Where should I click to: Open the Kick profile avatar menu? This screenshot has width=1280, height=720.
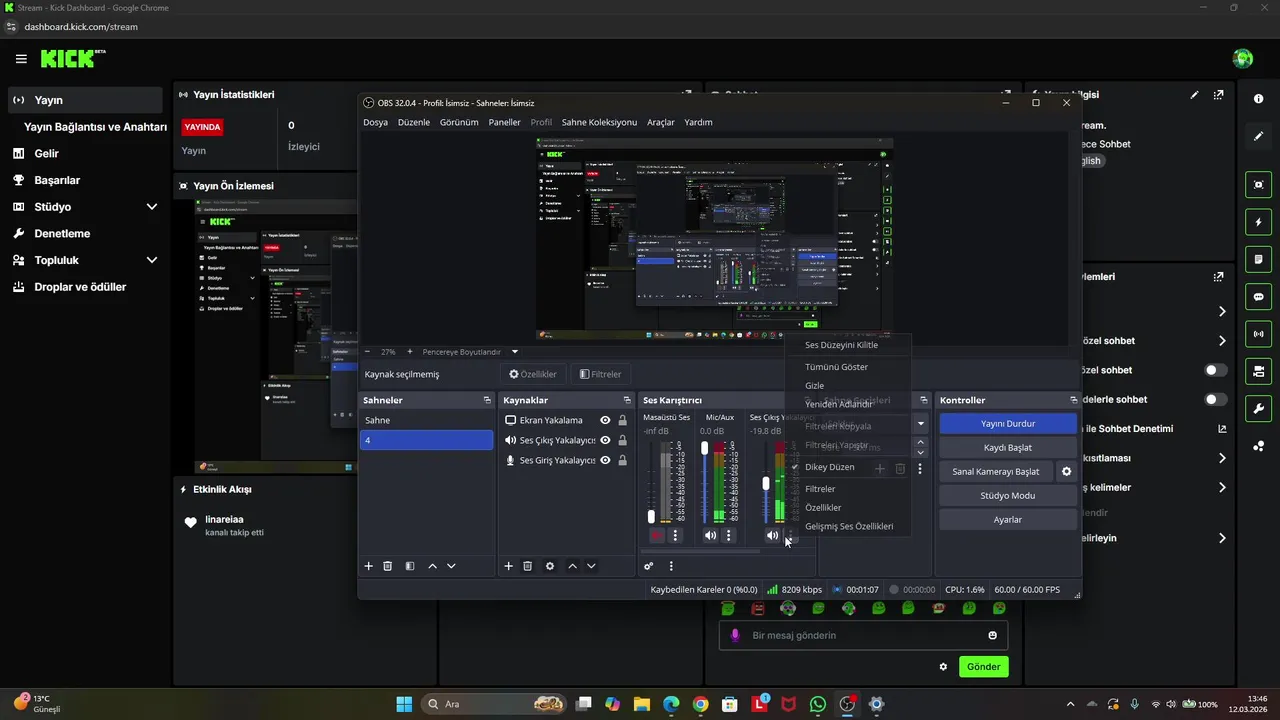click(x=1243, y=59)
